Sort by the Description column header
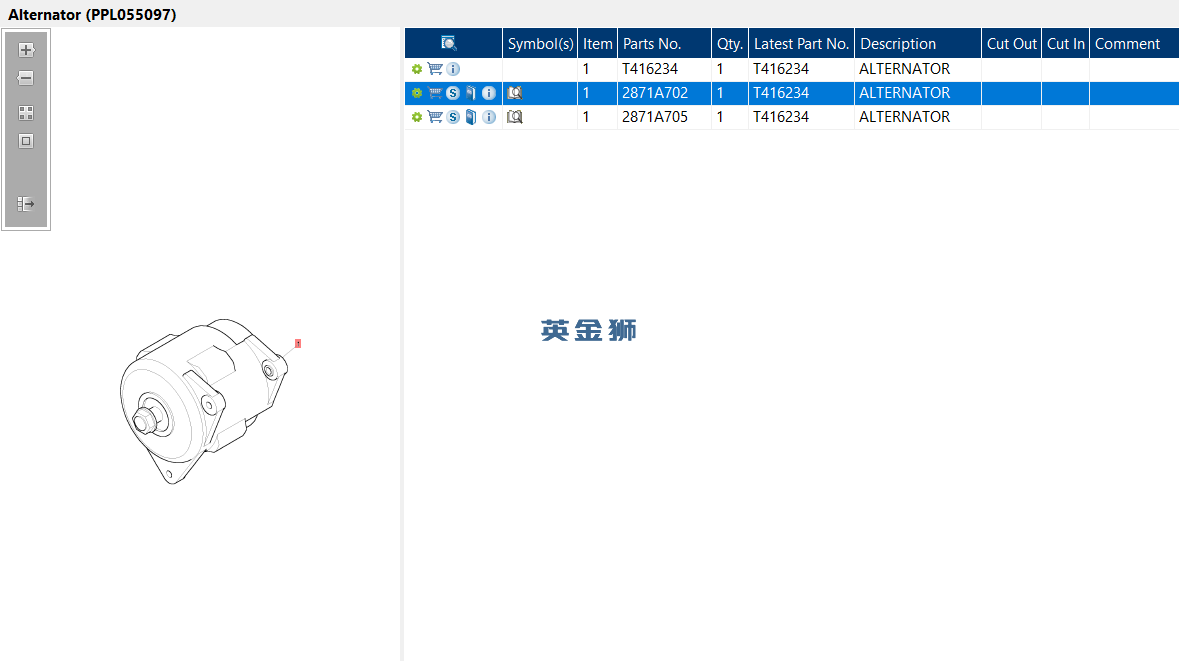The width and height of the screenshot is (1179, 661). click(917, 44)
